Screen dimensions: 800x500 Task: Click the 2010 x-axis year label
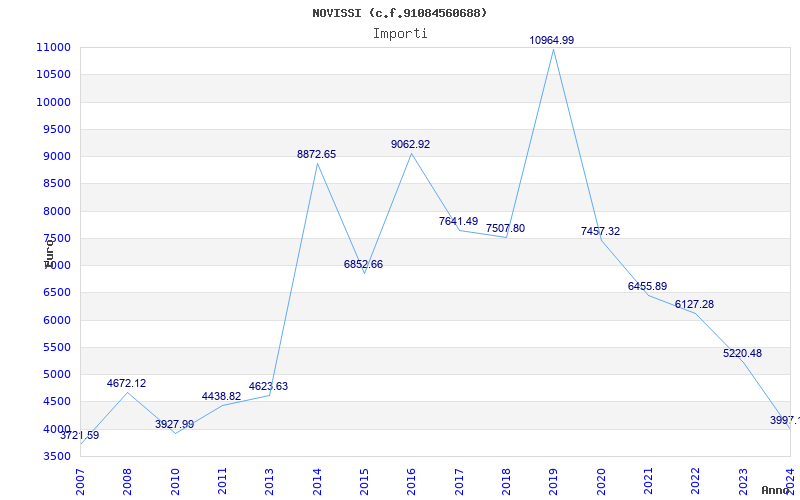(175, 482)
